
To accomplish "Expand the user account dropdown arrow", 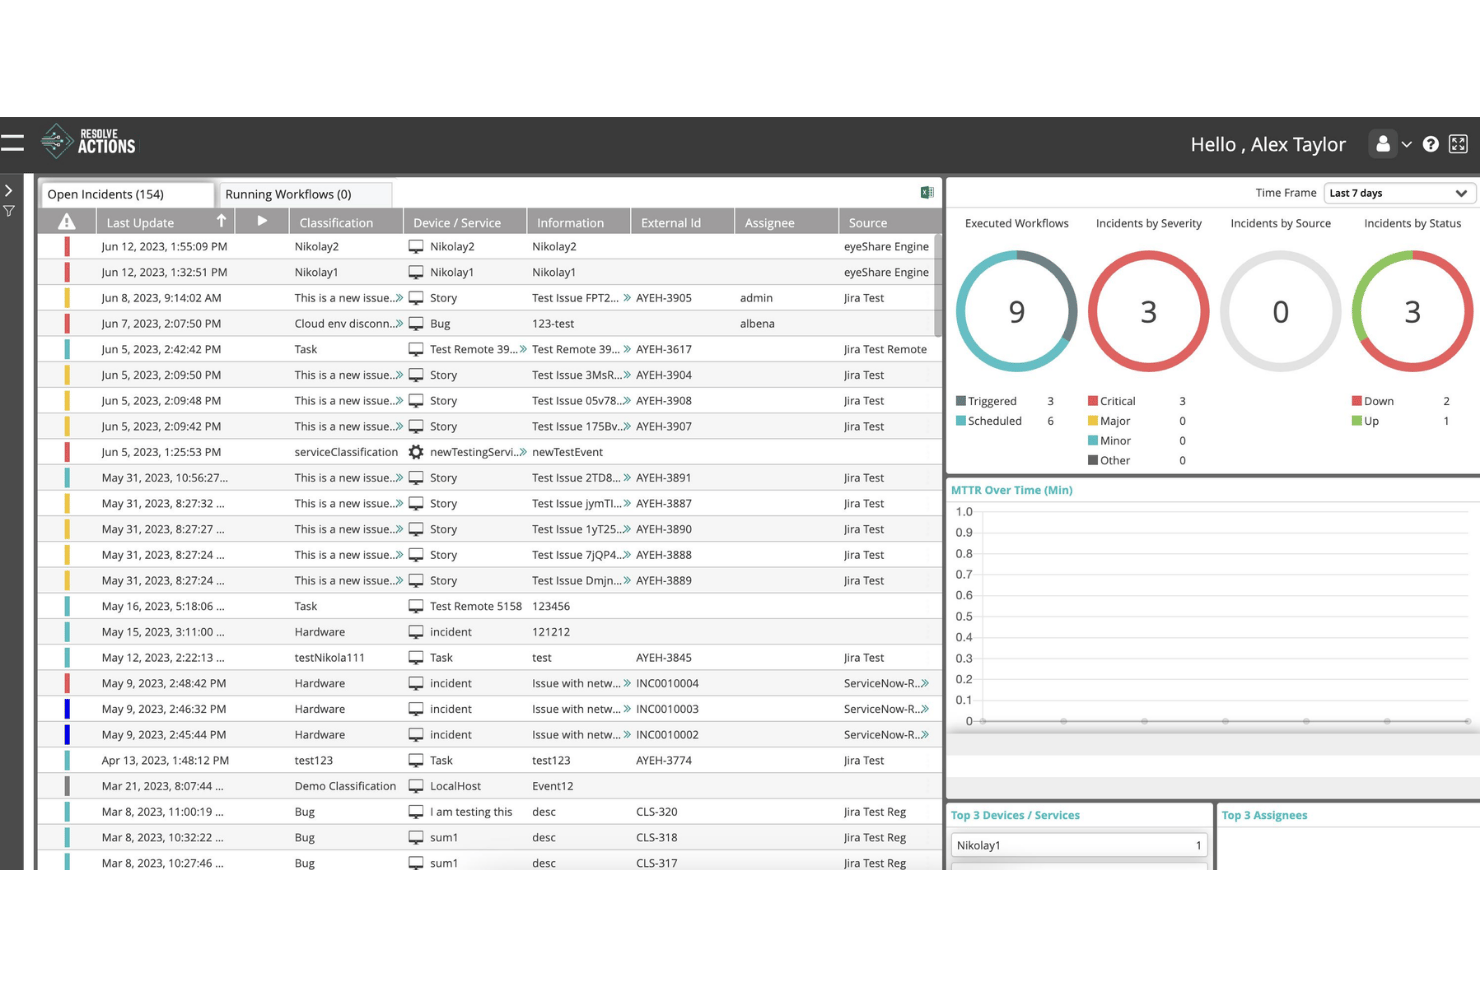I will point(1407,145).
